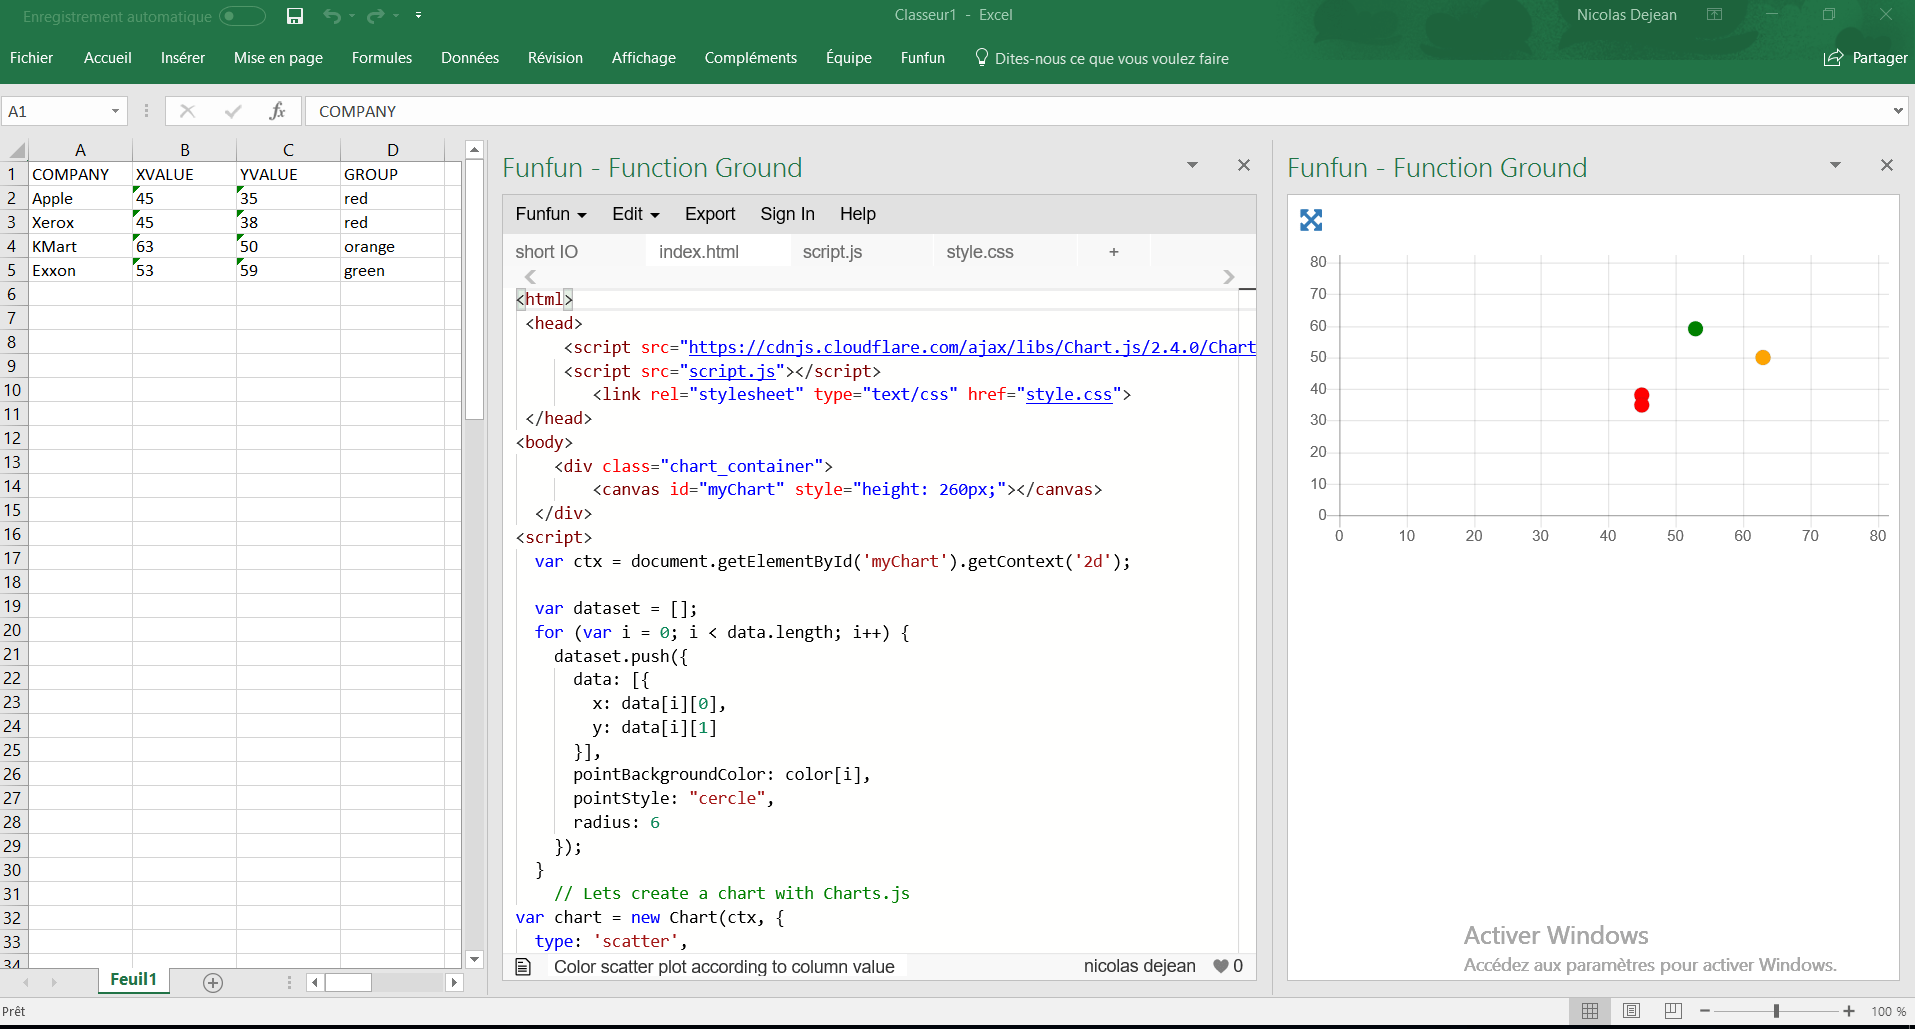Expand the formula bar chevron
This screenshot has width=1915, height=1029.
(x=1898, y=111)
